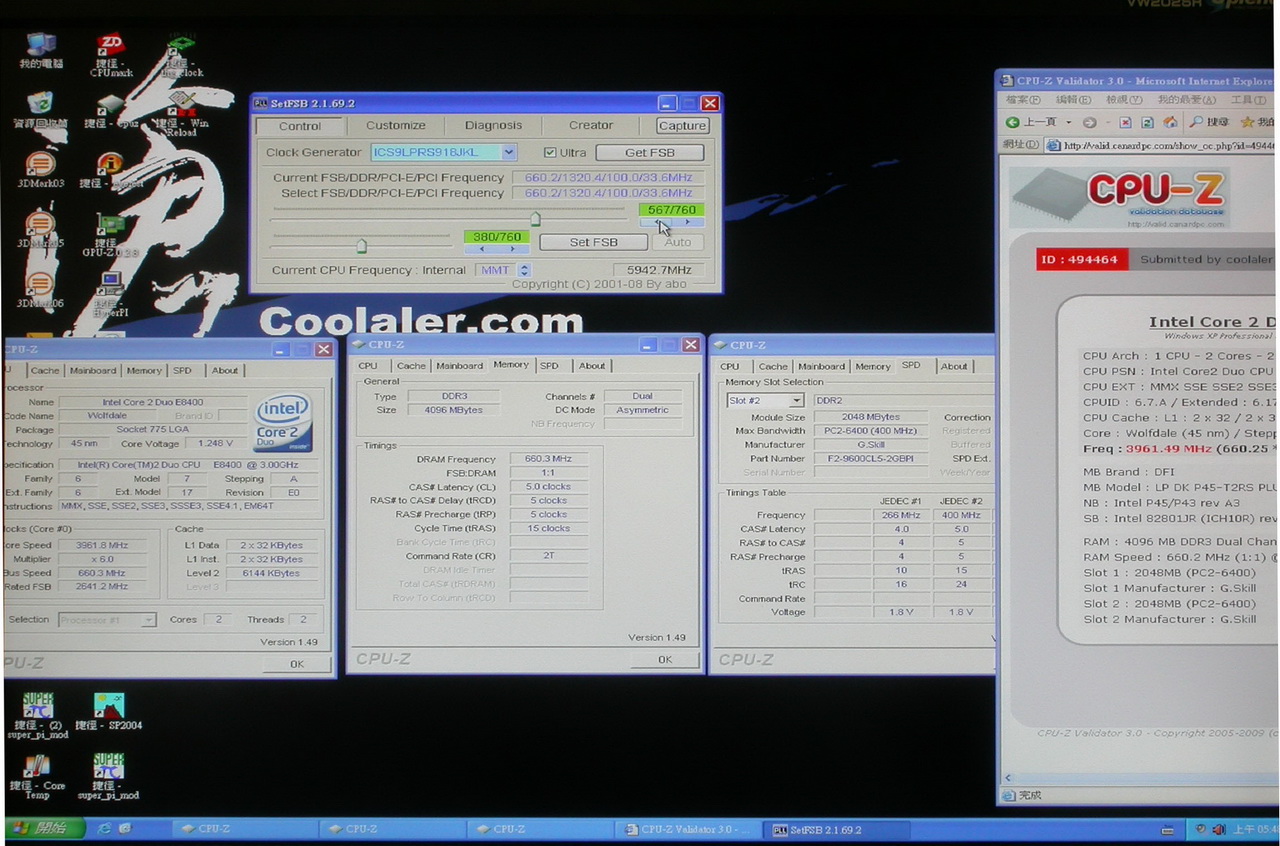Viewport: 1280px width, 846px height.
Task: Open the Clock Generator dropdown
Action: tap(509, 152)
